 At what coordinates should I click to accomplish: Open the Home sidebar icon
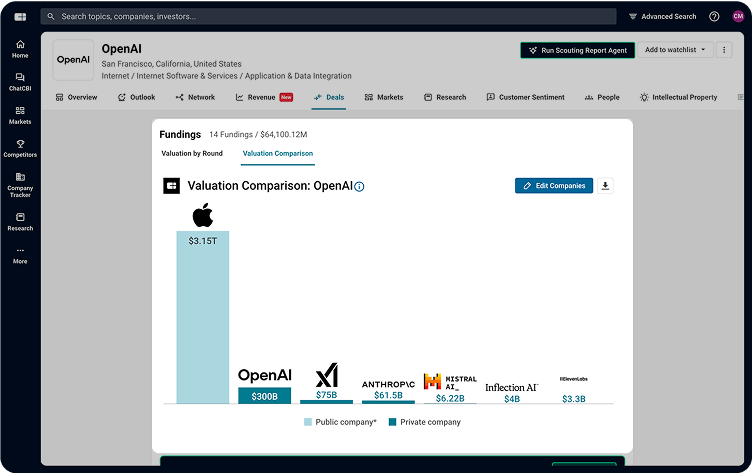[x=20, y=48]
